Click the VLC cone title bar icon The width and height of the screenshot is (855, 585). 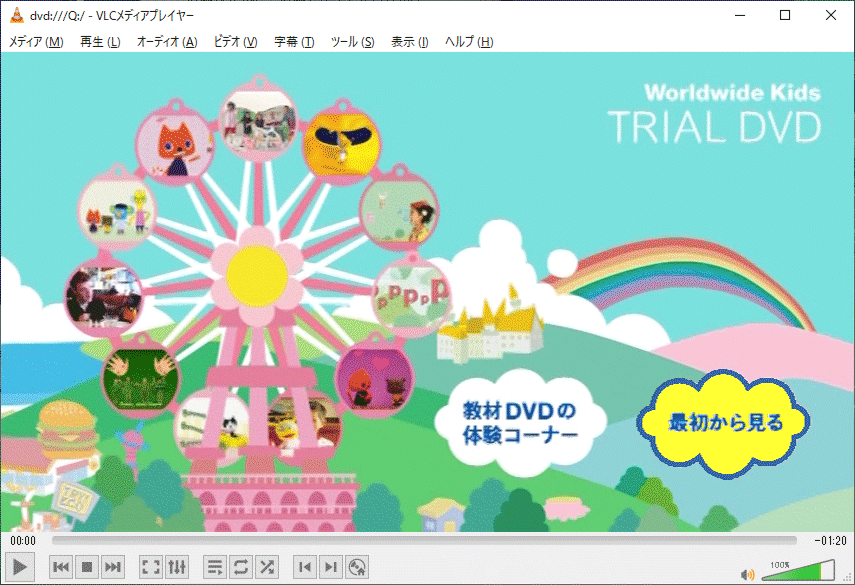(x=16, y=15)
